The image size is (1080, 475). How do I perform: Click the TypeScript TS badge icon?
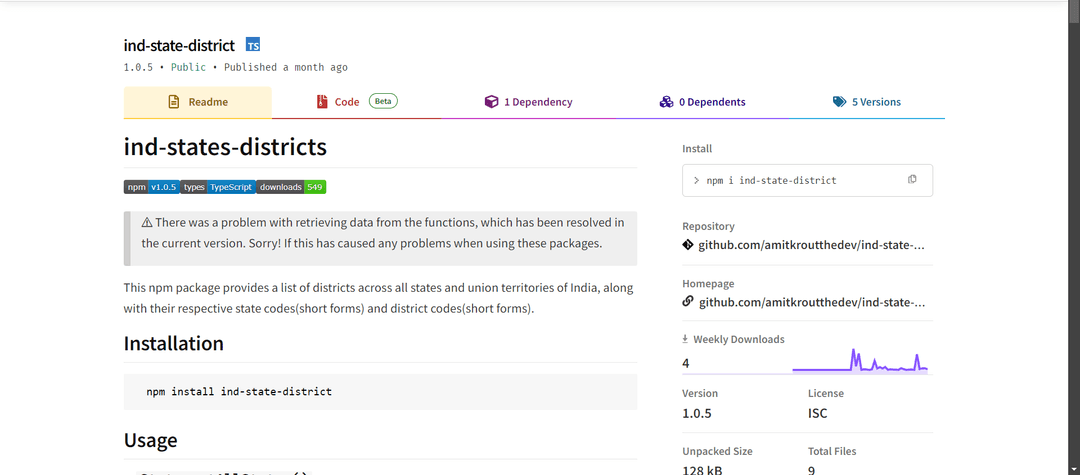[253, 45]
